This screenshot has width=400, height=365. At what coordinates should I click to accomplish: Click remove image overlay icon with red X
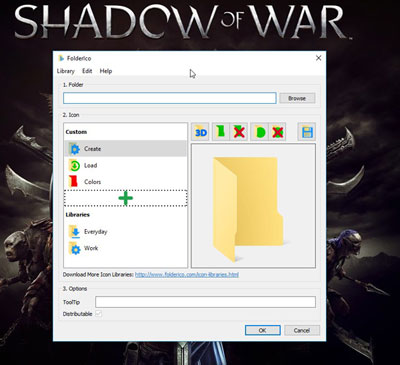(x=277, y=132)
